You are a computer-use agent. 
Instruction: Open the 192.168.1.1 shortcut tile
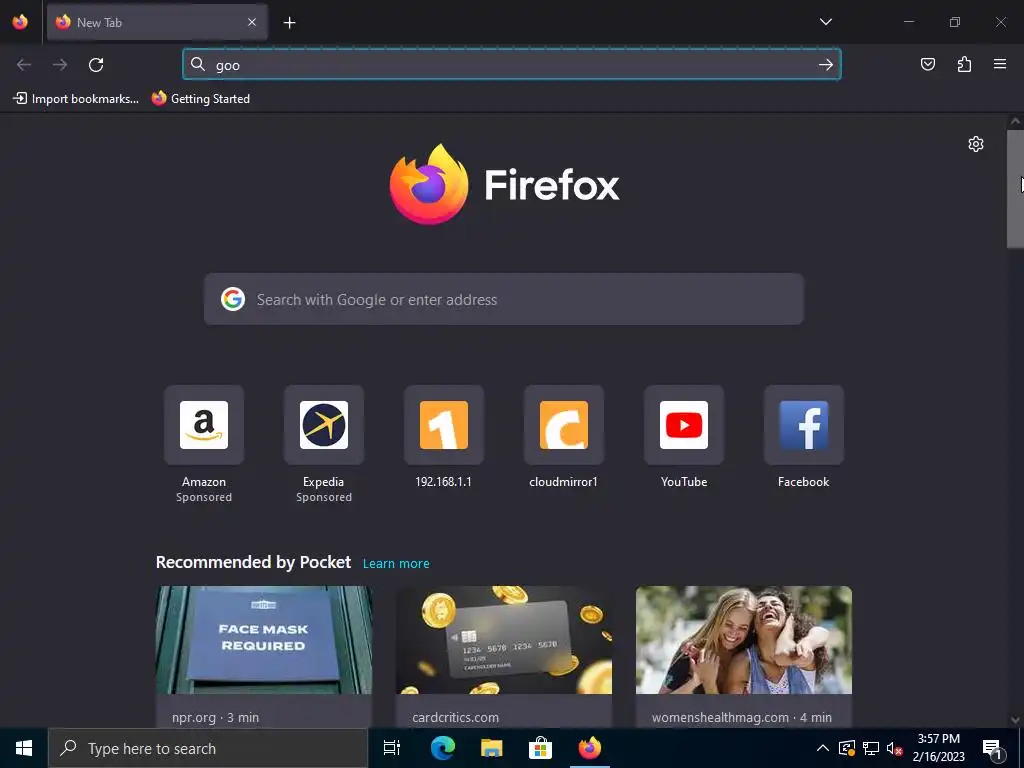pyautogui.click(x=443, y=425)
